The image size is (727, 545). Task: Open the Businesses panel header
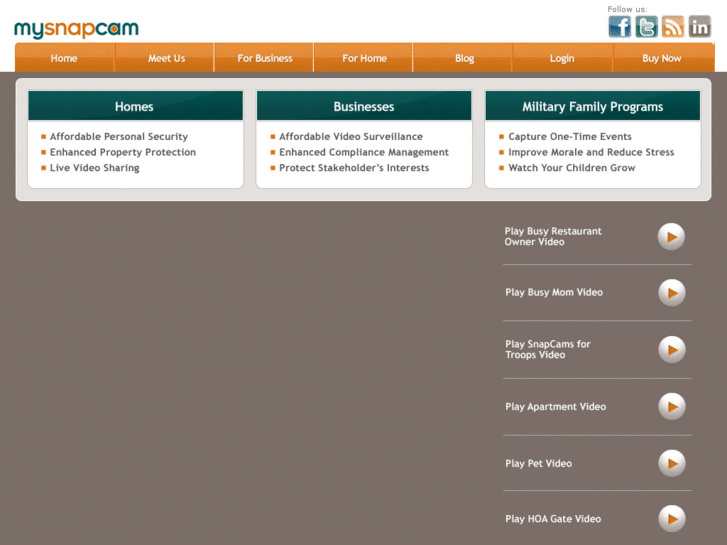click(364, 106)
